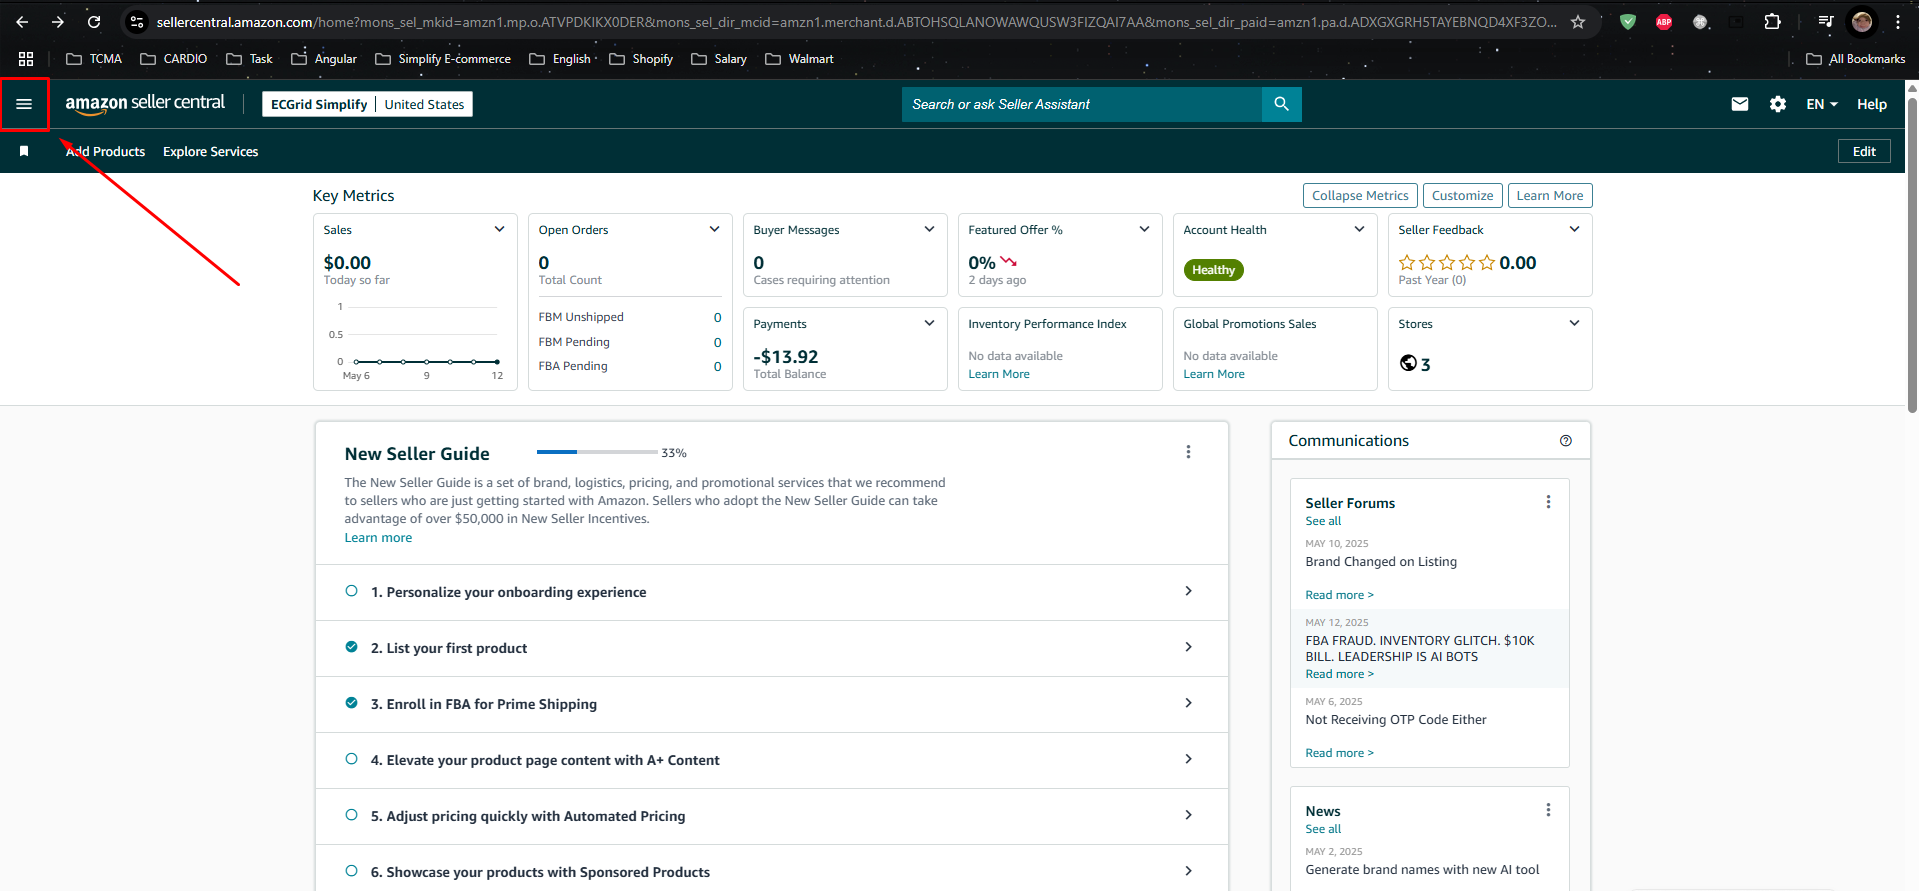This screenshot has width=1919, height=891.
Task: Click the Customize button
Action: [x=1462, y=196]
